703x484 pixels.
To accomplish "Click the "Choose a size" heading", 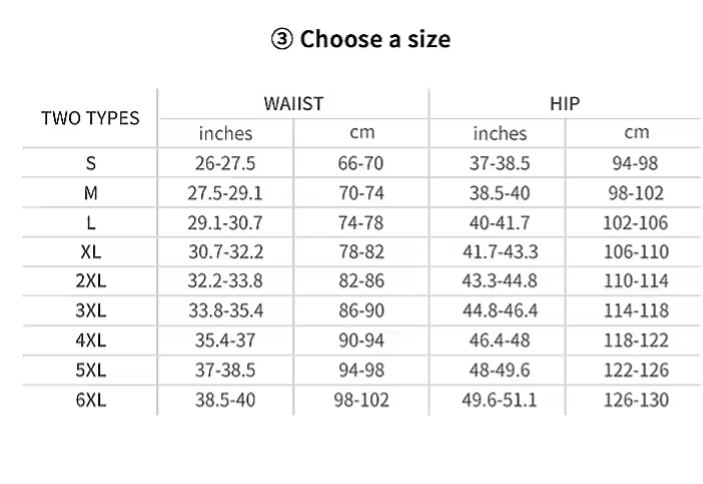I will [375, 40].
